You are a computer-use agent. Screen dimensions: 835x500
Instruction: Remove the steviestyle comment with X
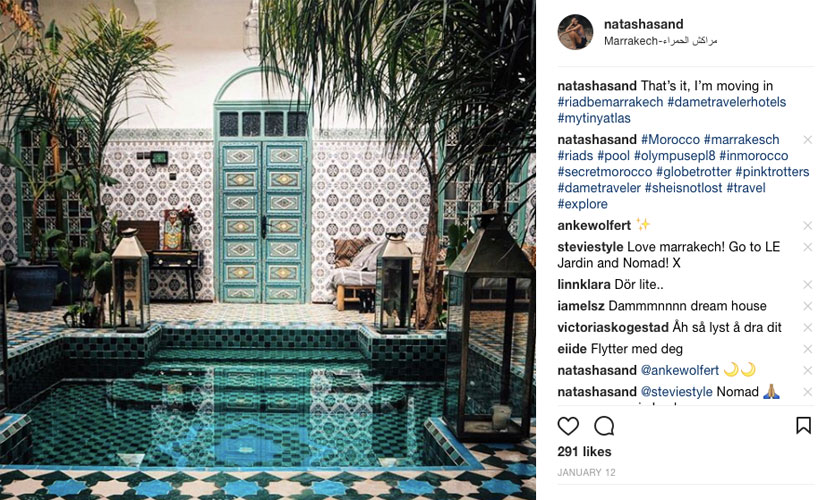click(x=808, y=247)
